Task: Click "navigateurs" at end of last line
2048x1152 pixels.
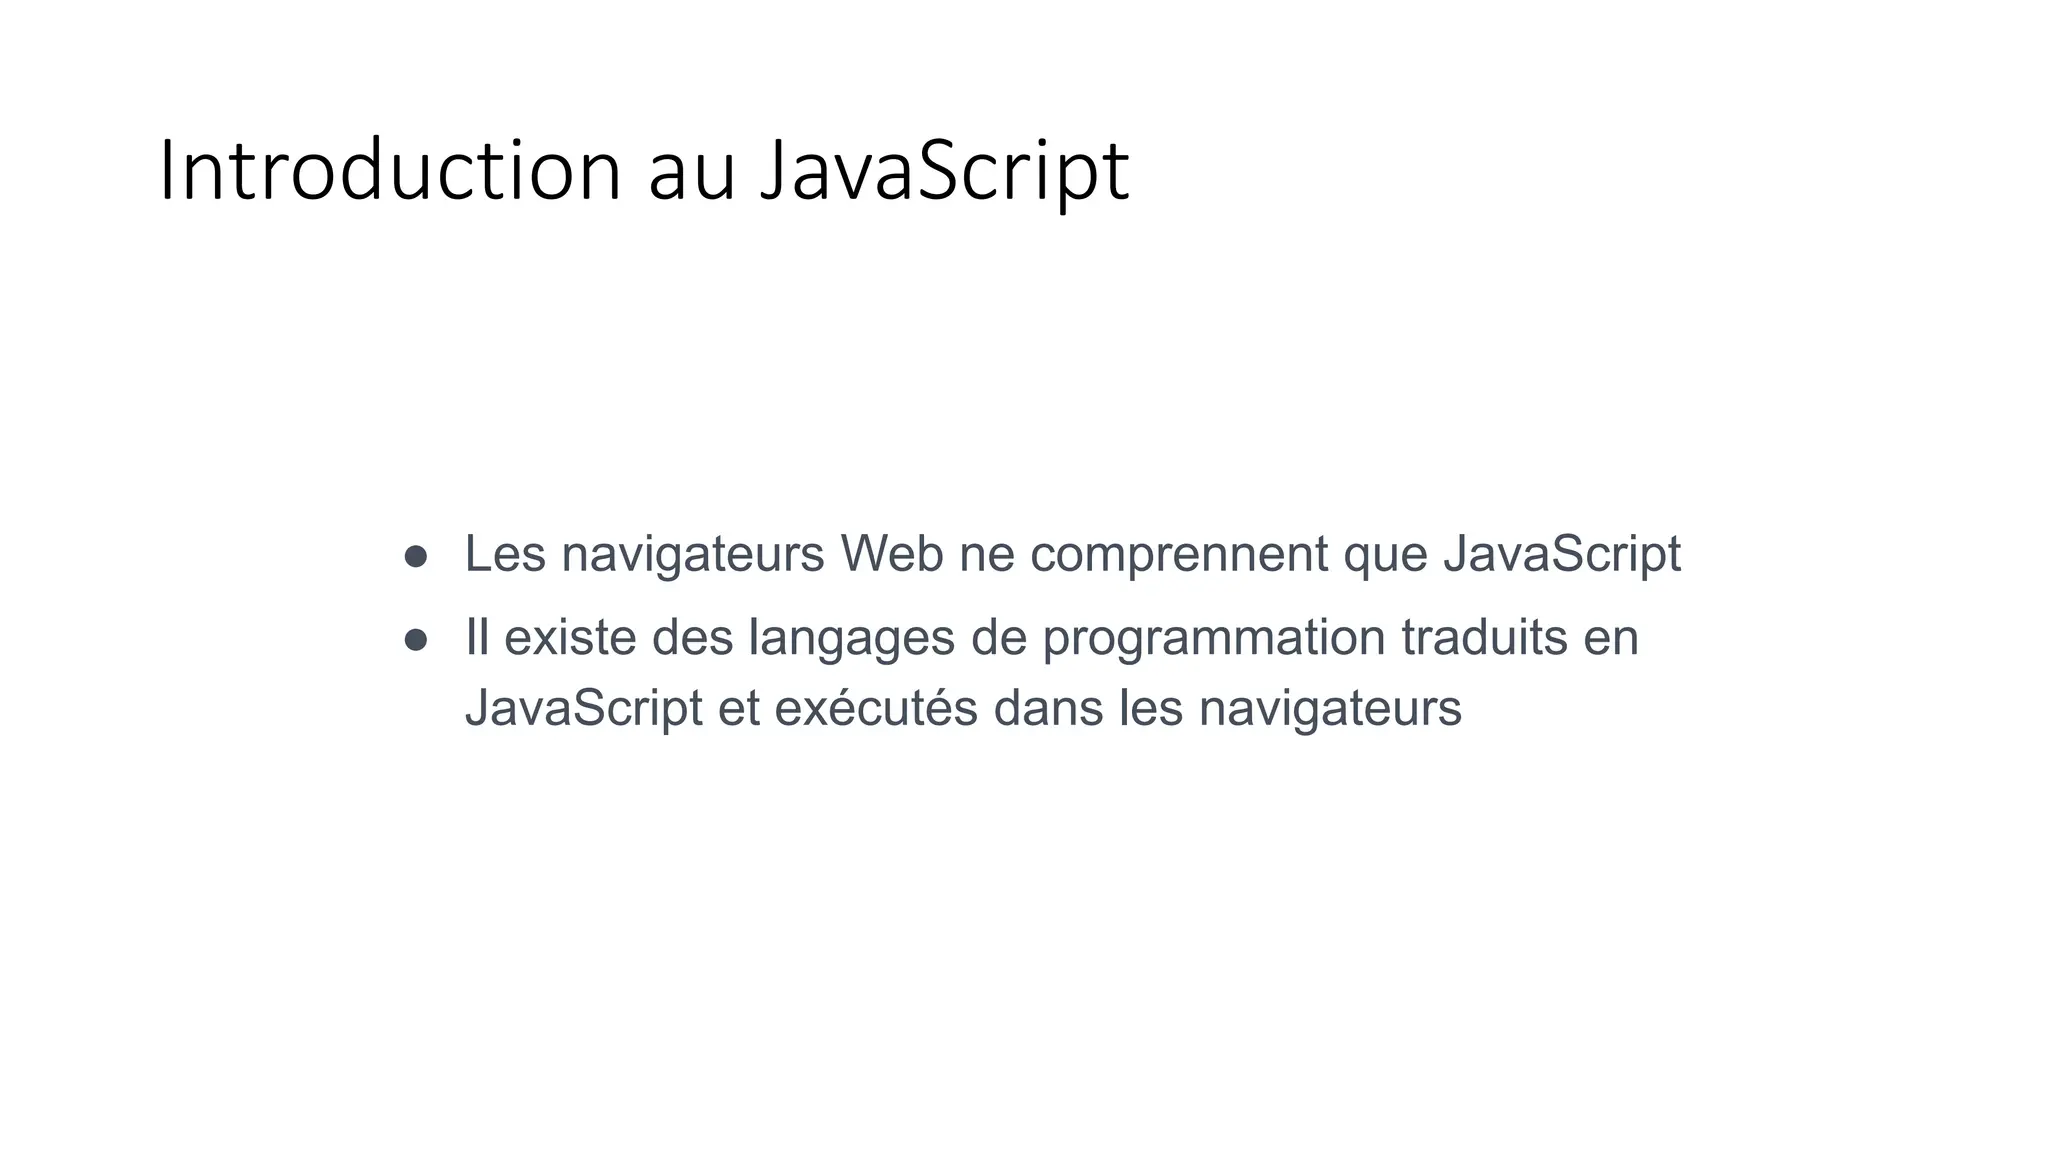Action: [1329, 708]
